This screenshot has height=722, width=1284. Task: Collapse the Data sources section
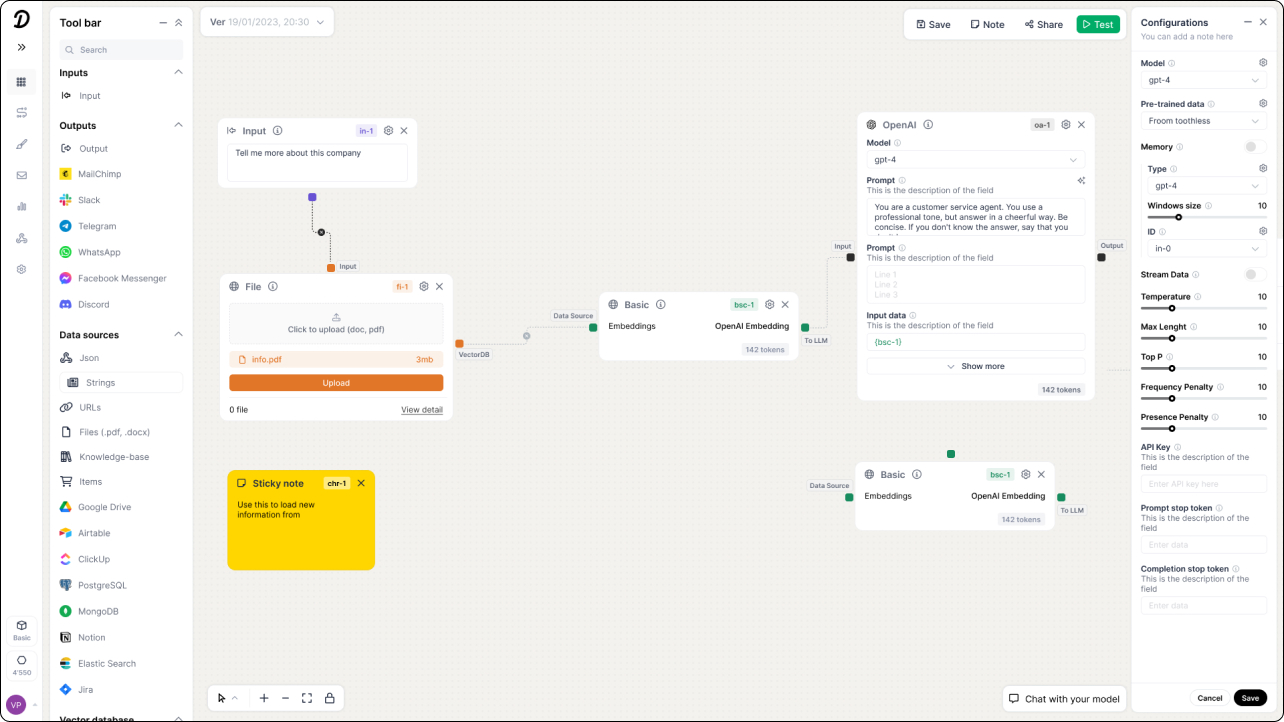(x=177, y=334)
